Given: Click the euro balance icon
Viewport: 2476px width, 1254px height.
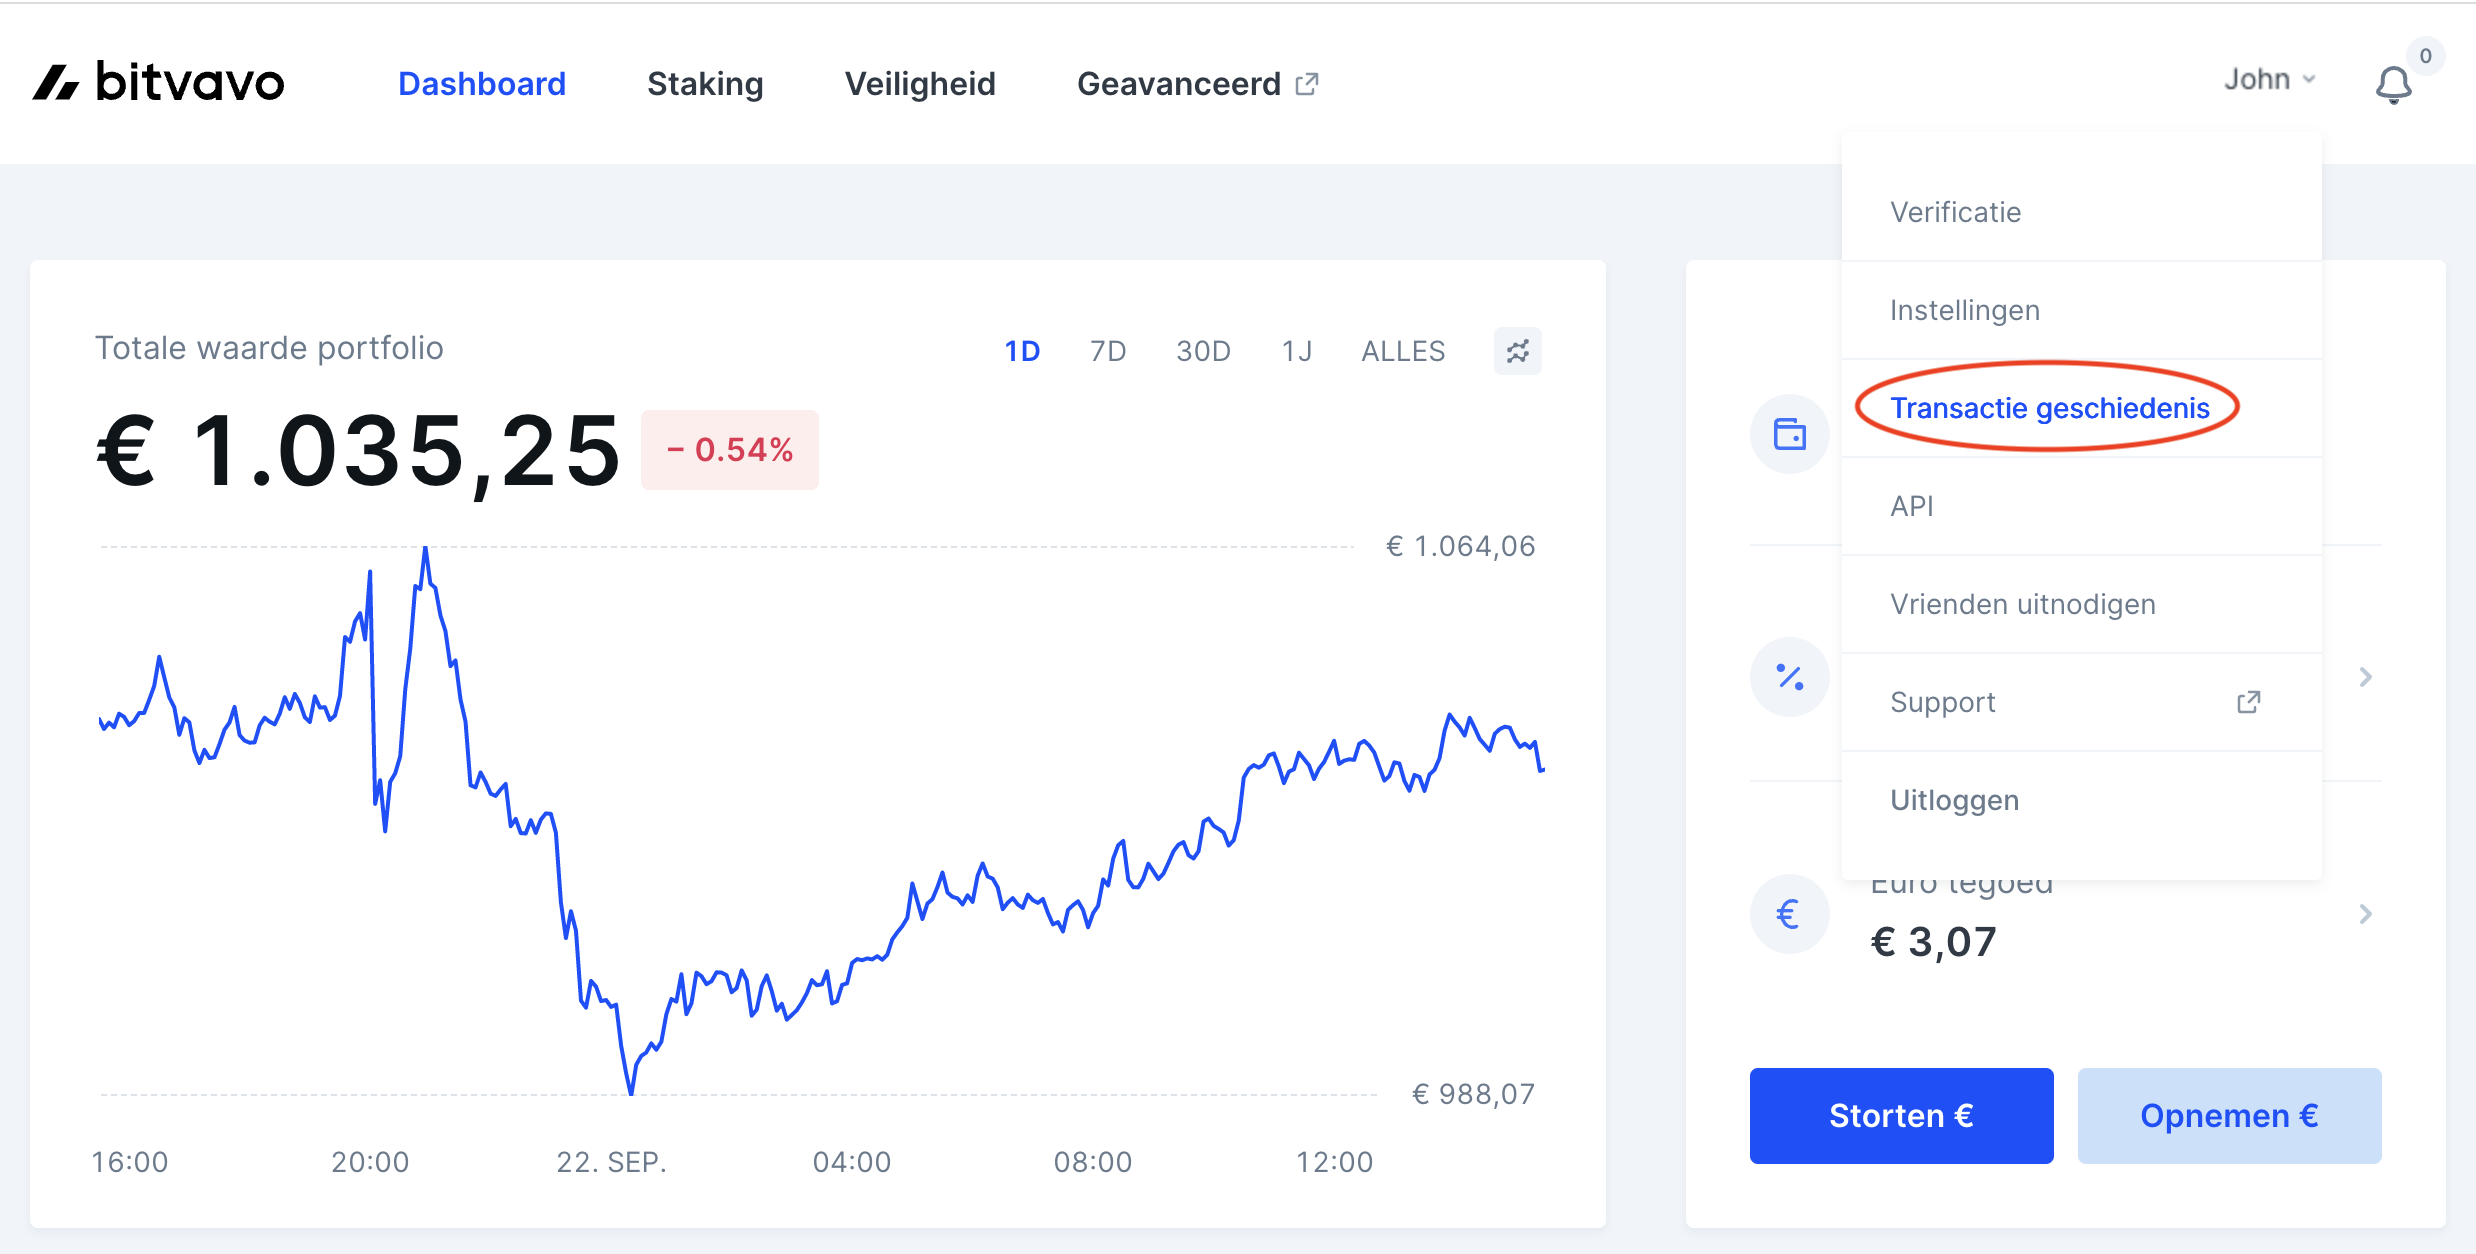Looking at the screenshot, I should tap(1789, 914).
